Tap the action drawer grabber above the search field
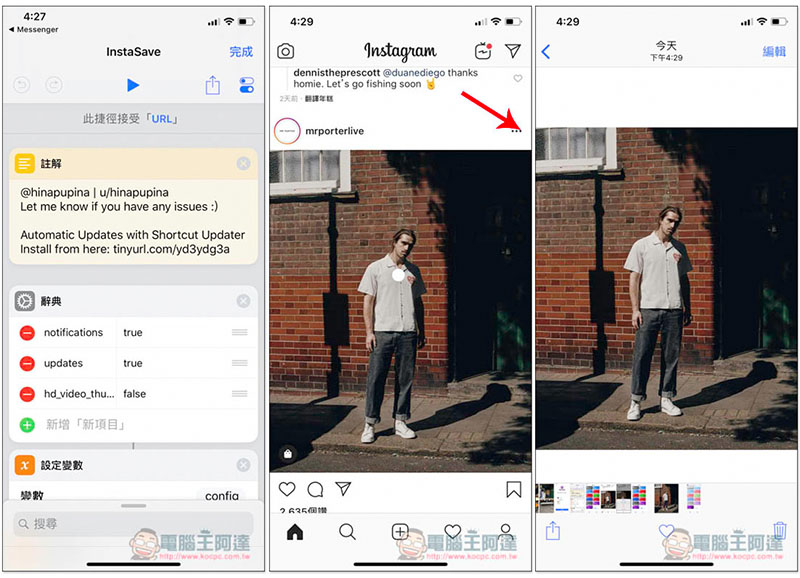800x578 pixels. [x=134, y=506]
